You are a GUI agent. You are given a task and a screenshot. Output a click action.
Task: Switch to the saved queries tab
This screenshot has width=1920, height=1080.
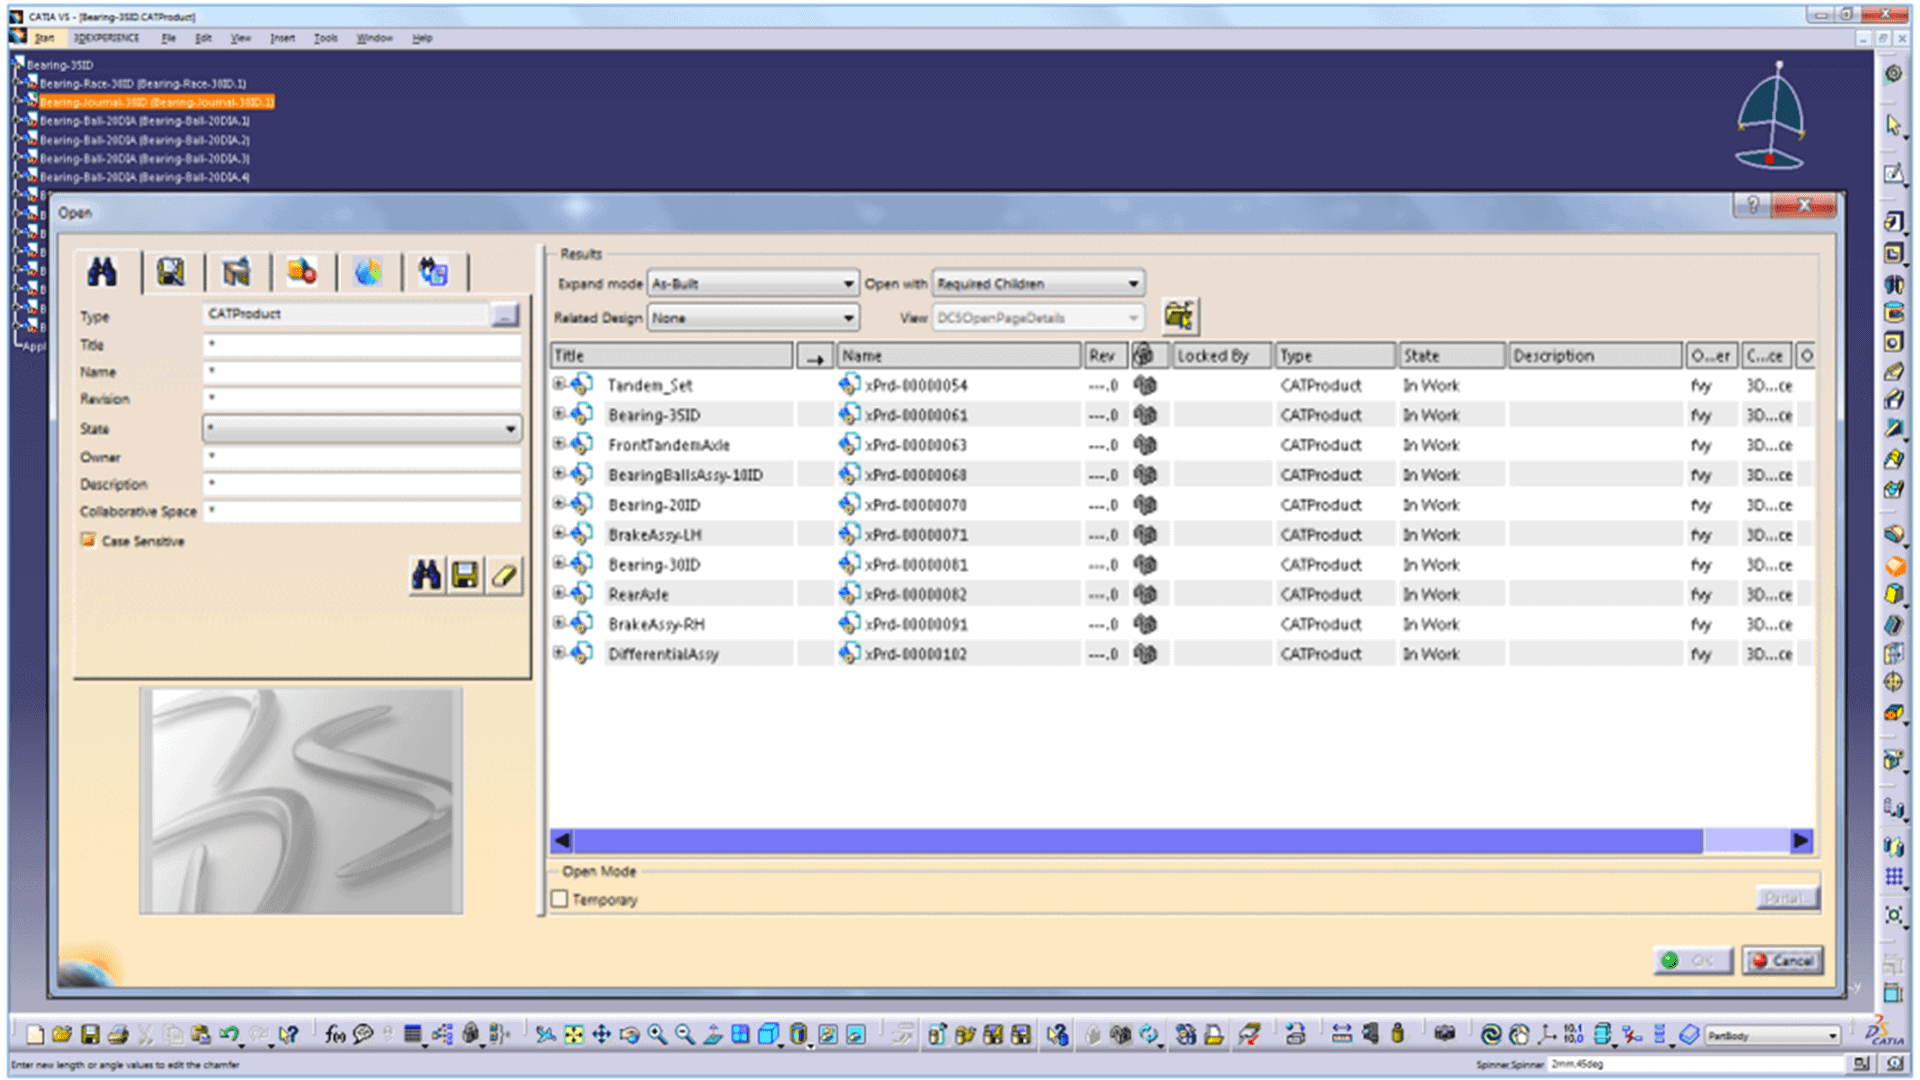coord(171,272)
